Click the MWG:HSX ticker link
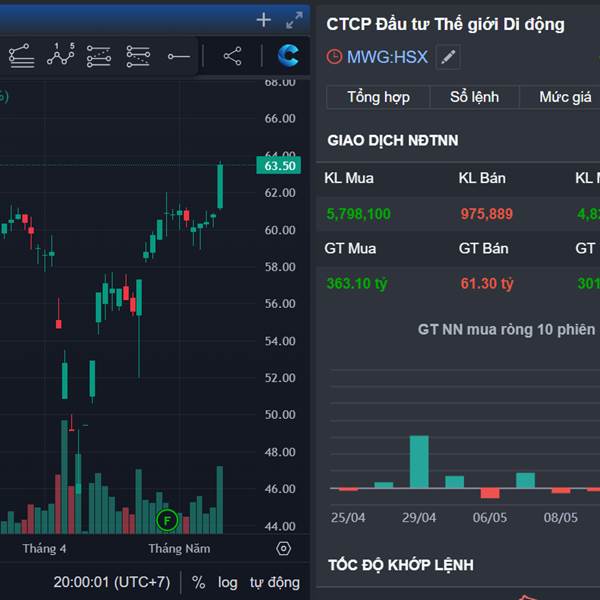This screenshot has height=600, width=600. pyautogui.click(x=387, y=57)
